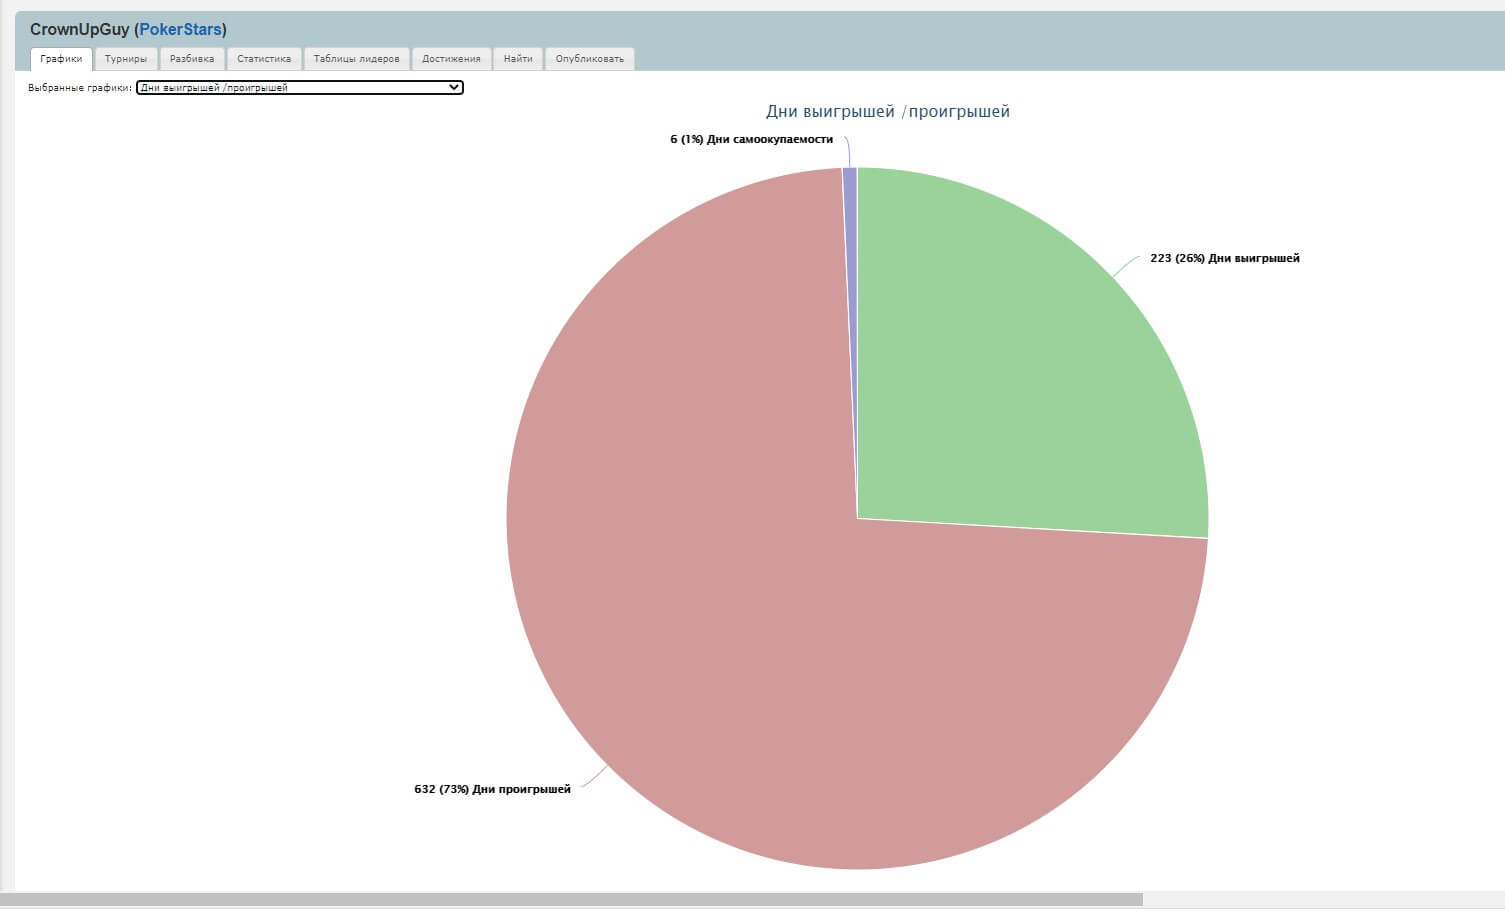Open the Разбивка tab

[x=192, y=59]
